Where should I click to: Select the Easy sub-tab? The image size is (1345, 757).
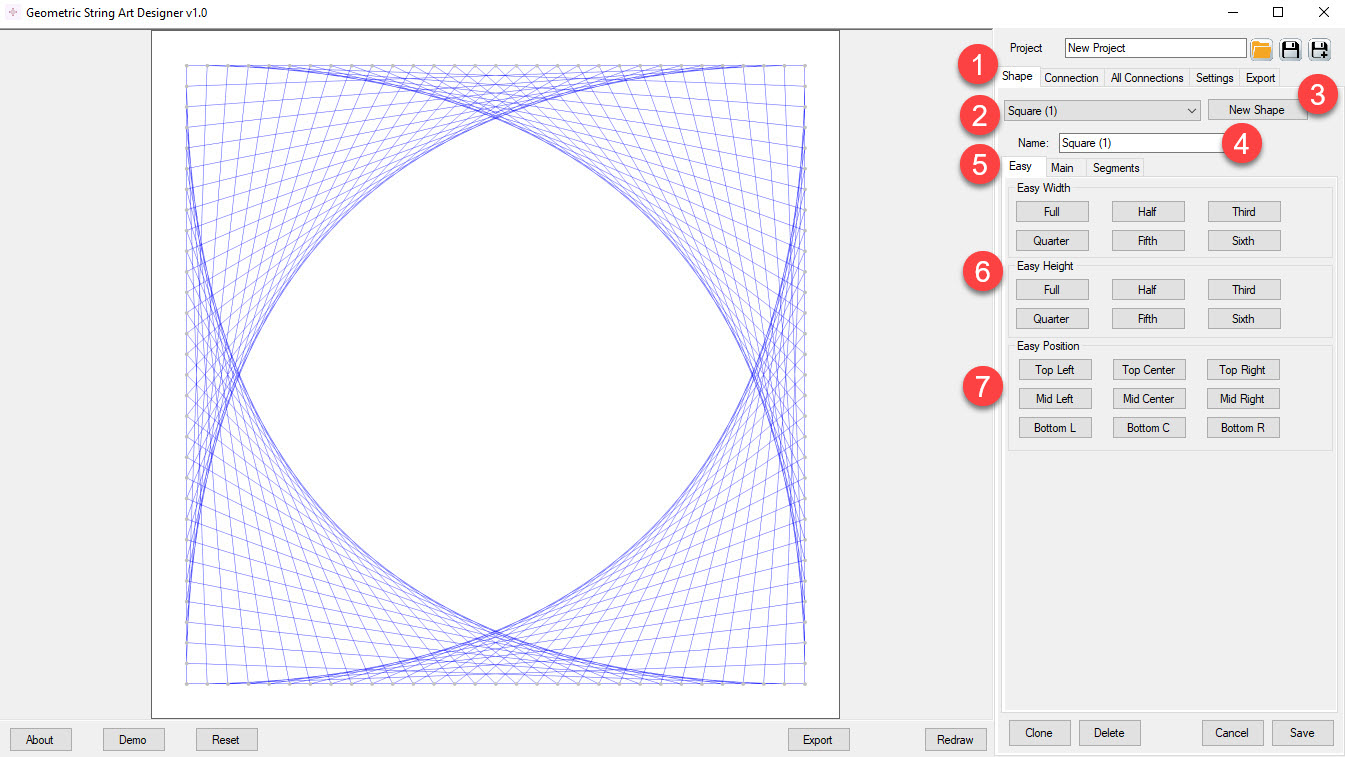pos(1021,167)
